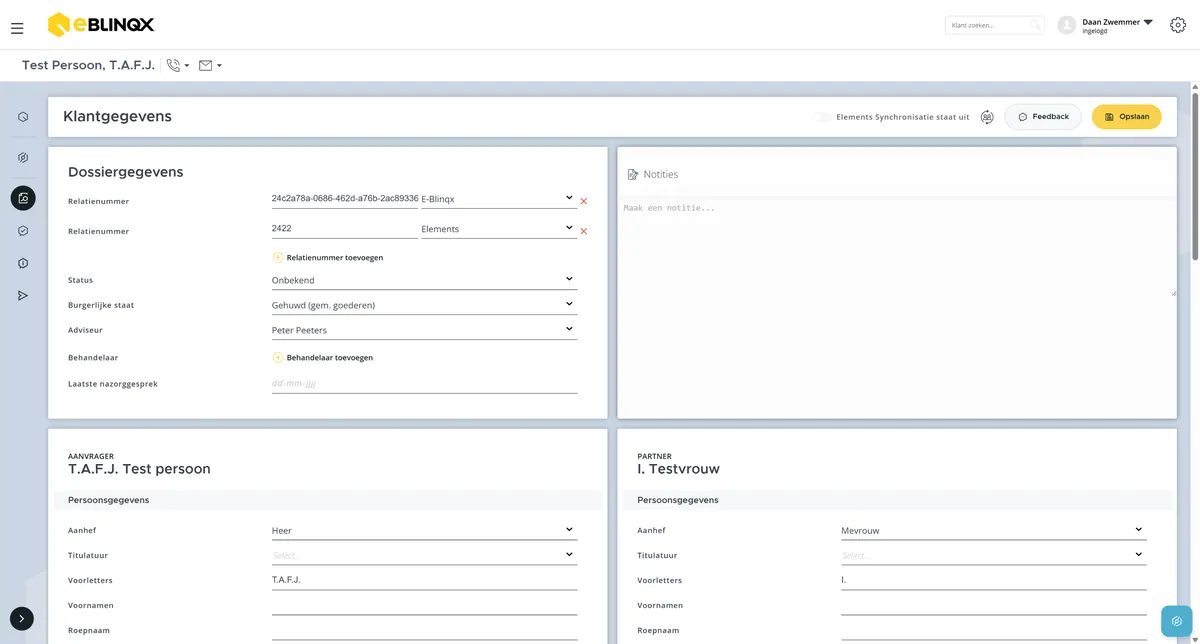Click the user avatar icon
Viewport: 1200px width, 644px height.
coord(1067,25)
